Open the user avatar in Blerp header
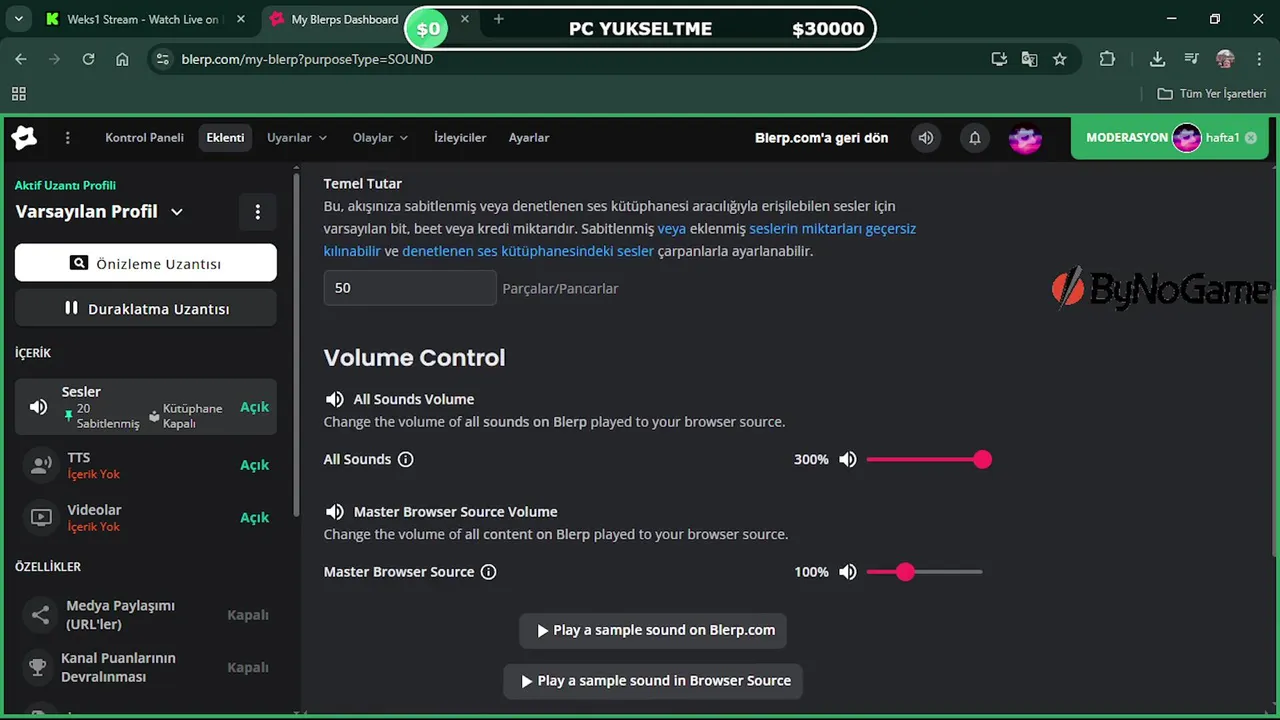1280x720 pixels. click(x=1025, y=138)
